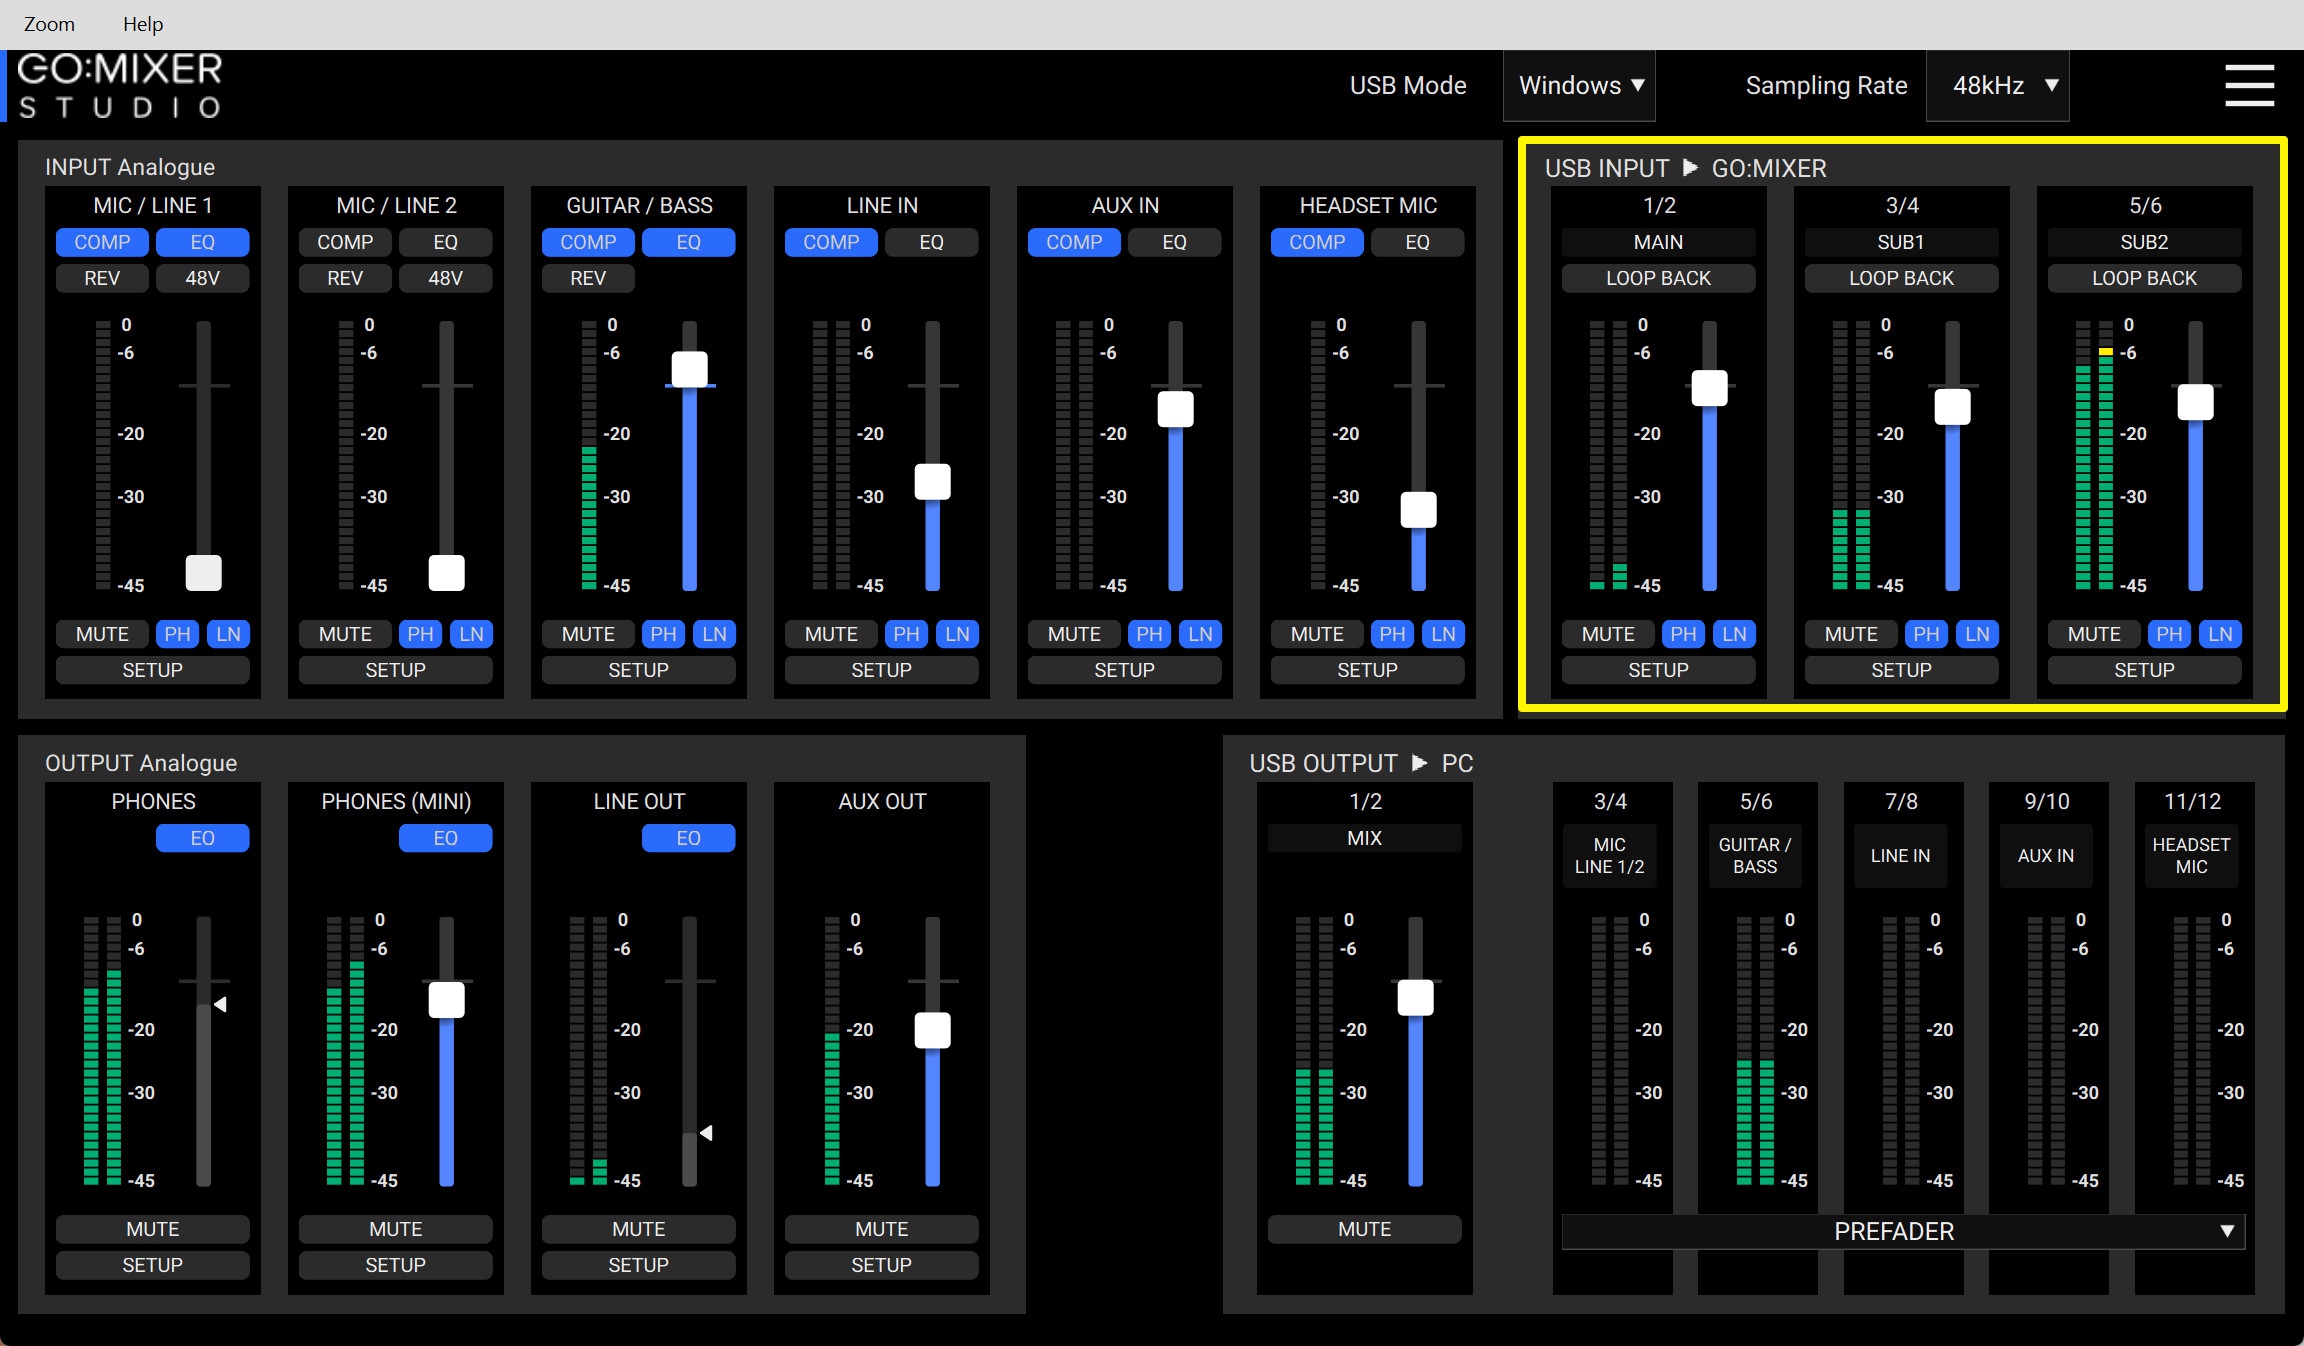Mute the AUX OUT output
This screenshot has width=2304, height=1346.
pyautogui.click(x=881, y=1229)
